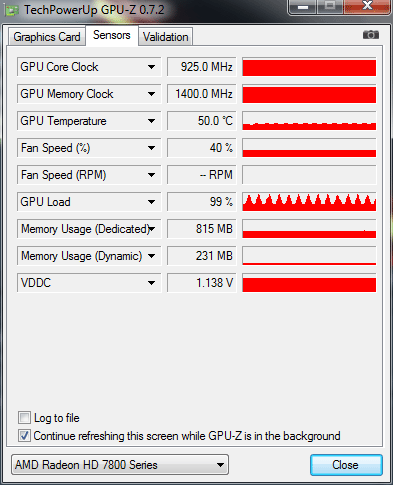Click the GPU-Z app icon in title bar
This screenshot has height=485, width=393.
[x=12, y=10]
